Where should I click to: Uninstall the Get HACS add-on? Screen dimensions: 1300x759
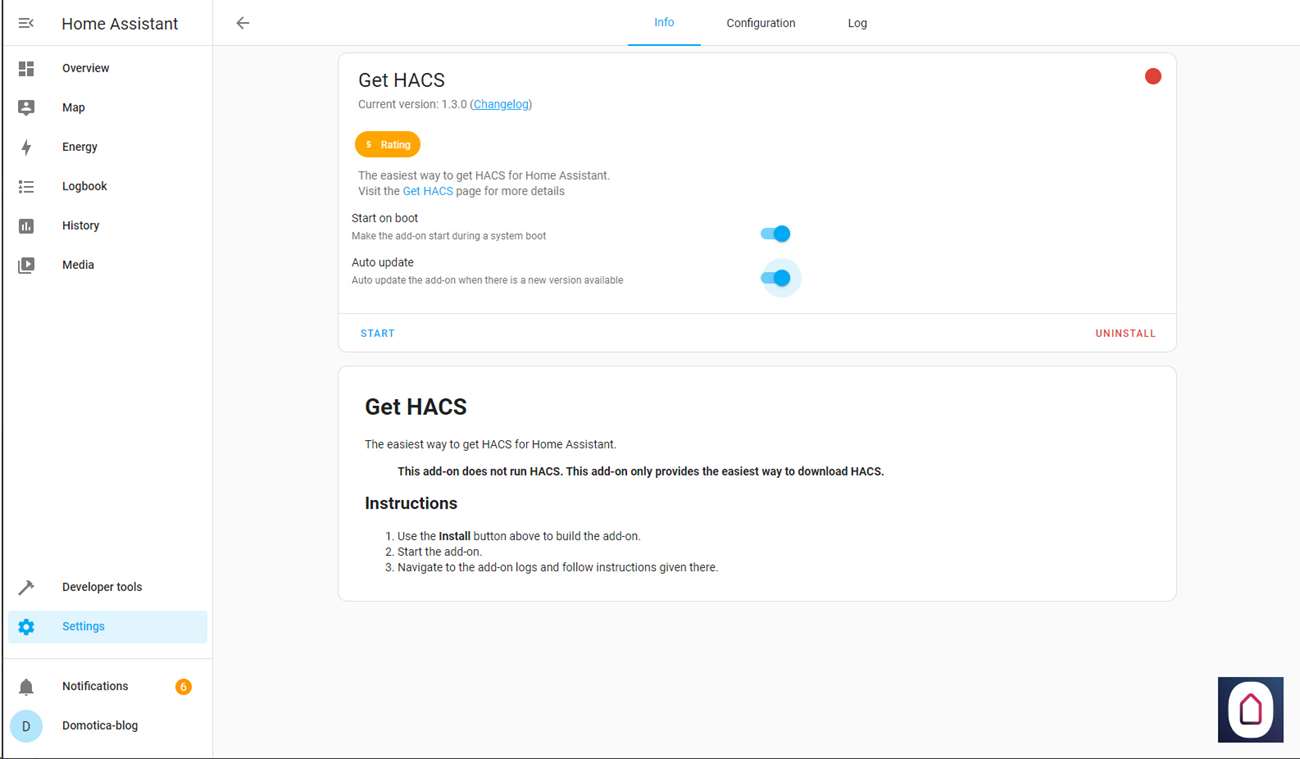(x=1125, y=333)
